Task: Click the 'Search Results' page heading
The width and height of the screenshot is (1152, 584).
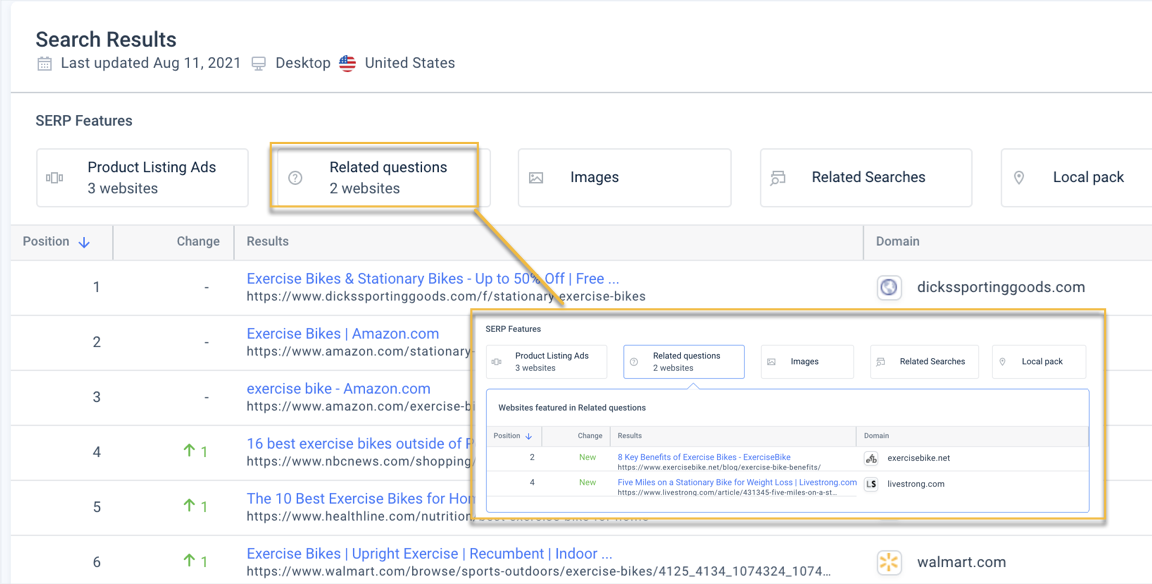Action: [106, 39]
